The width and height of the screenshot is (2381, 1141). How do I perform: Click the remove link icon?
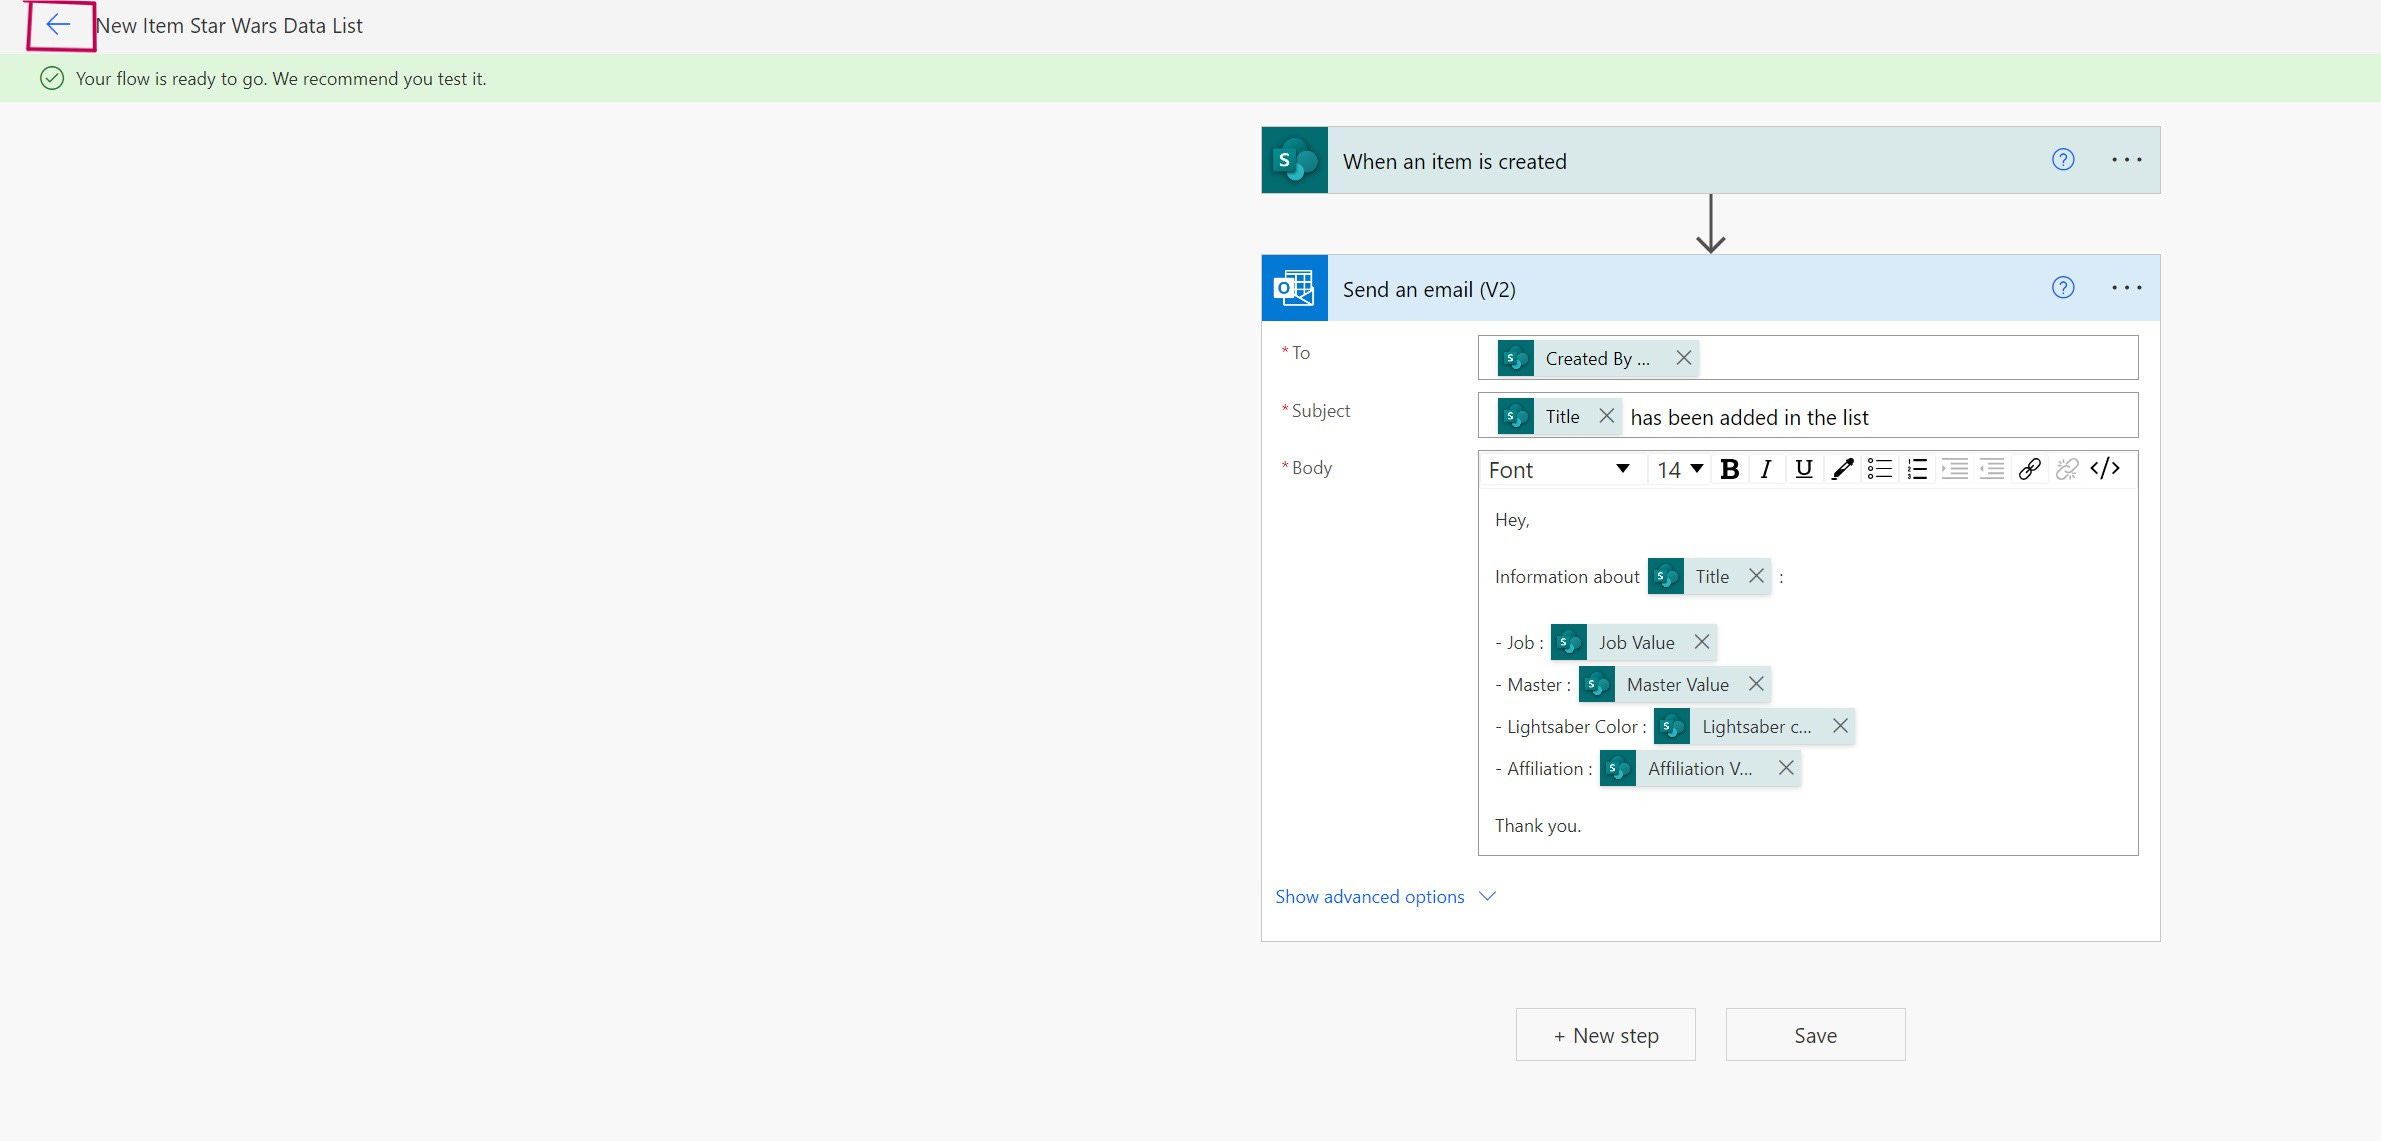click(2066, 469)
